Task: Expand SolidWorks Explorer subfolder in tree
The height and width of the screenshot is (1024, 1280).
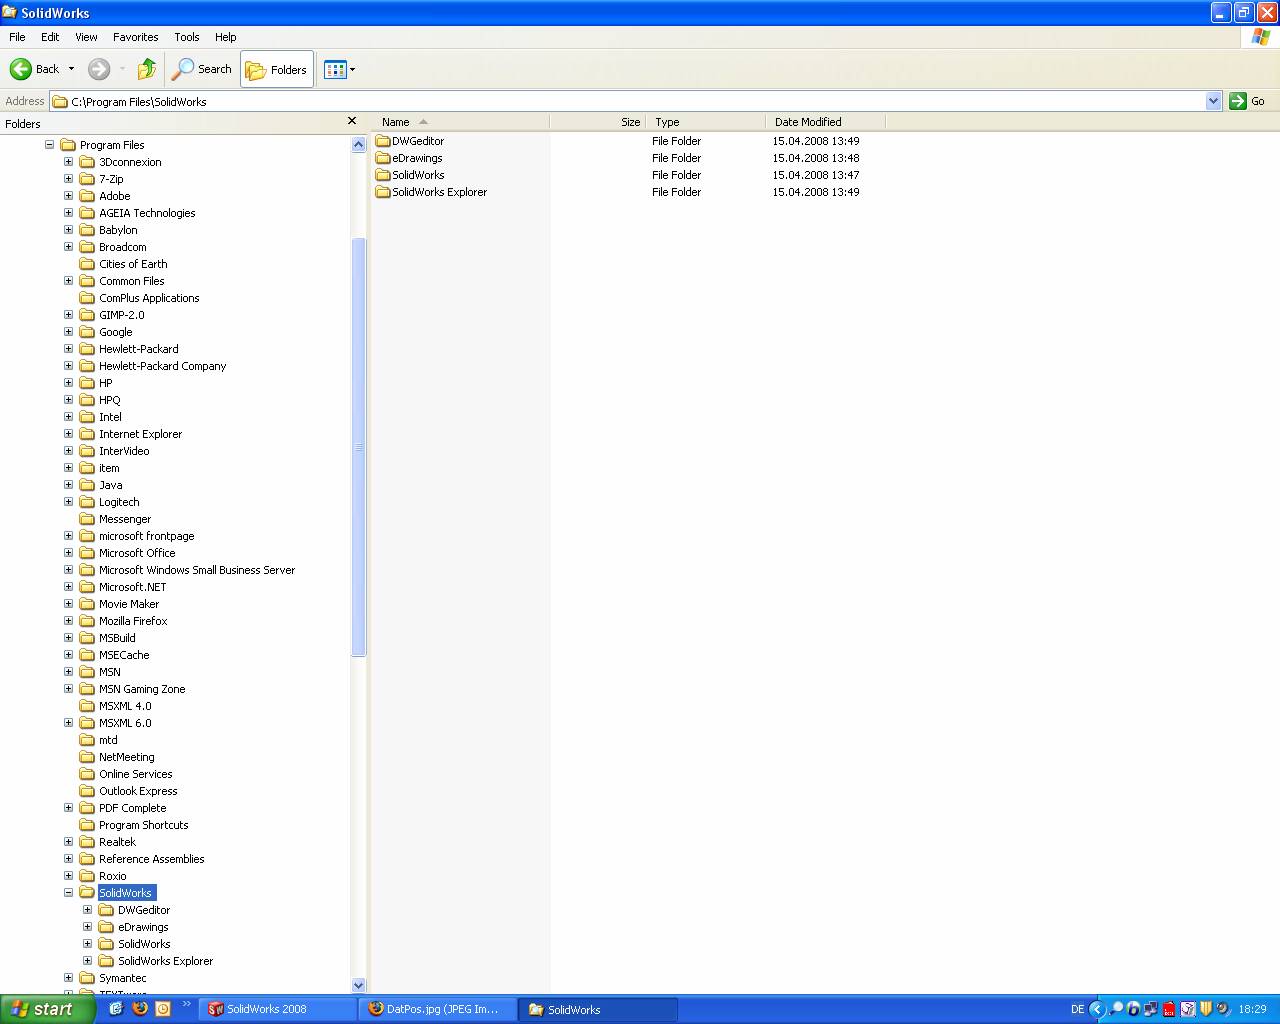Action: 87,961
